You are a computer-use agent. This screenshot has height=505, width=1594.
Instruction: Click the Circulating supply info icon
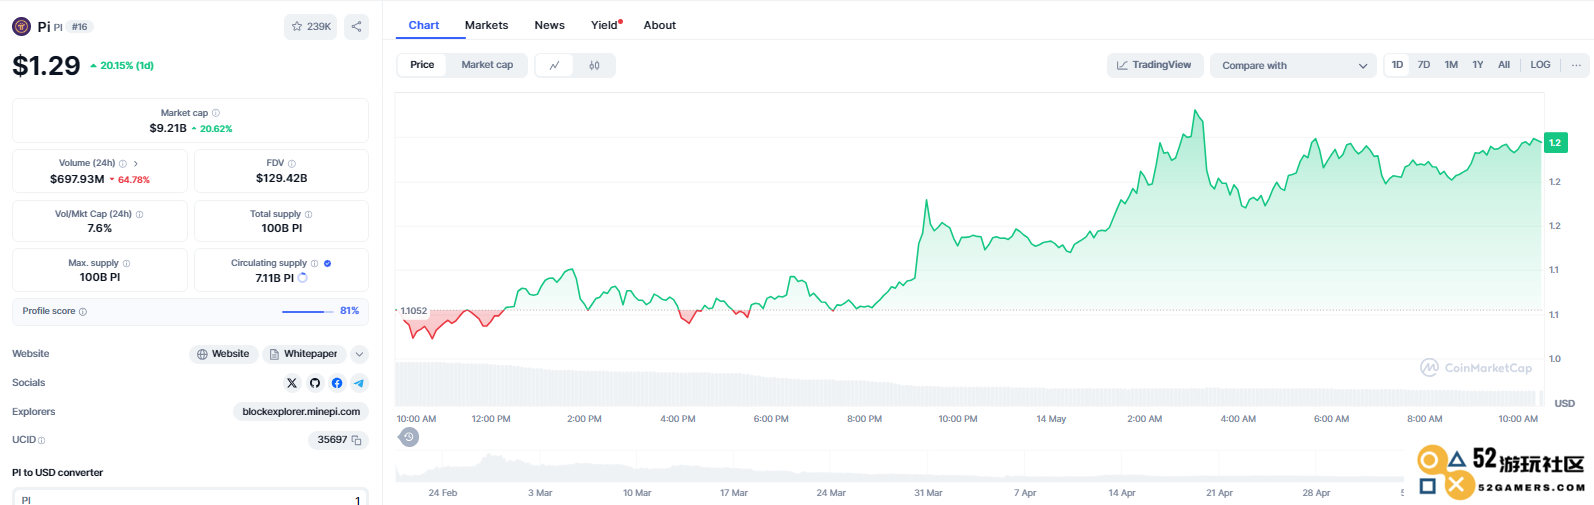[314, 263]
